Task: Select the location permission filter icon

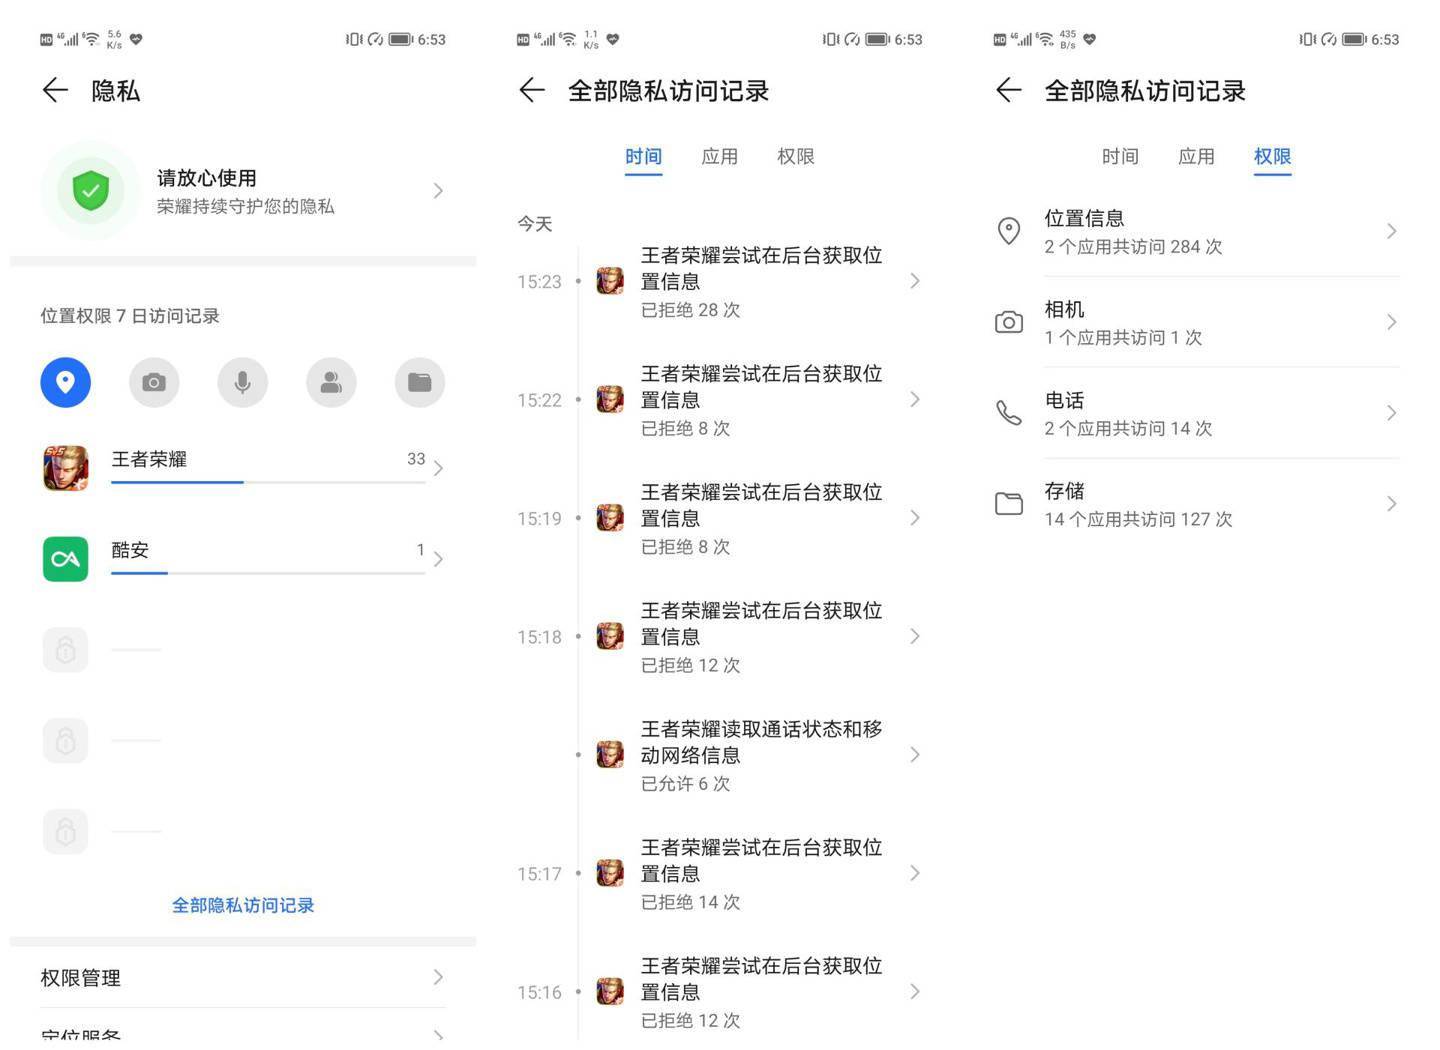Action: pos(64,382)
